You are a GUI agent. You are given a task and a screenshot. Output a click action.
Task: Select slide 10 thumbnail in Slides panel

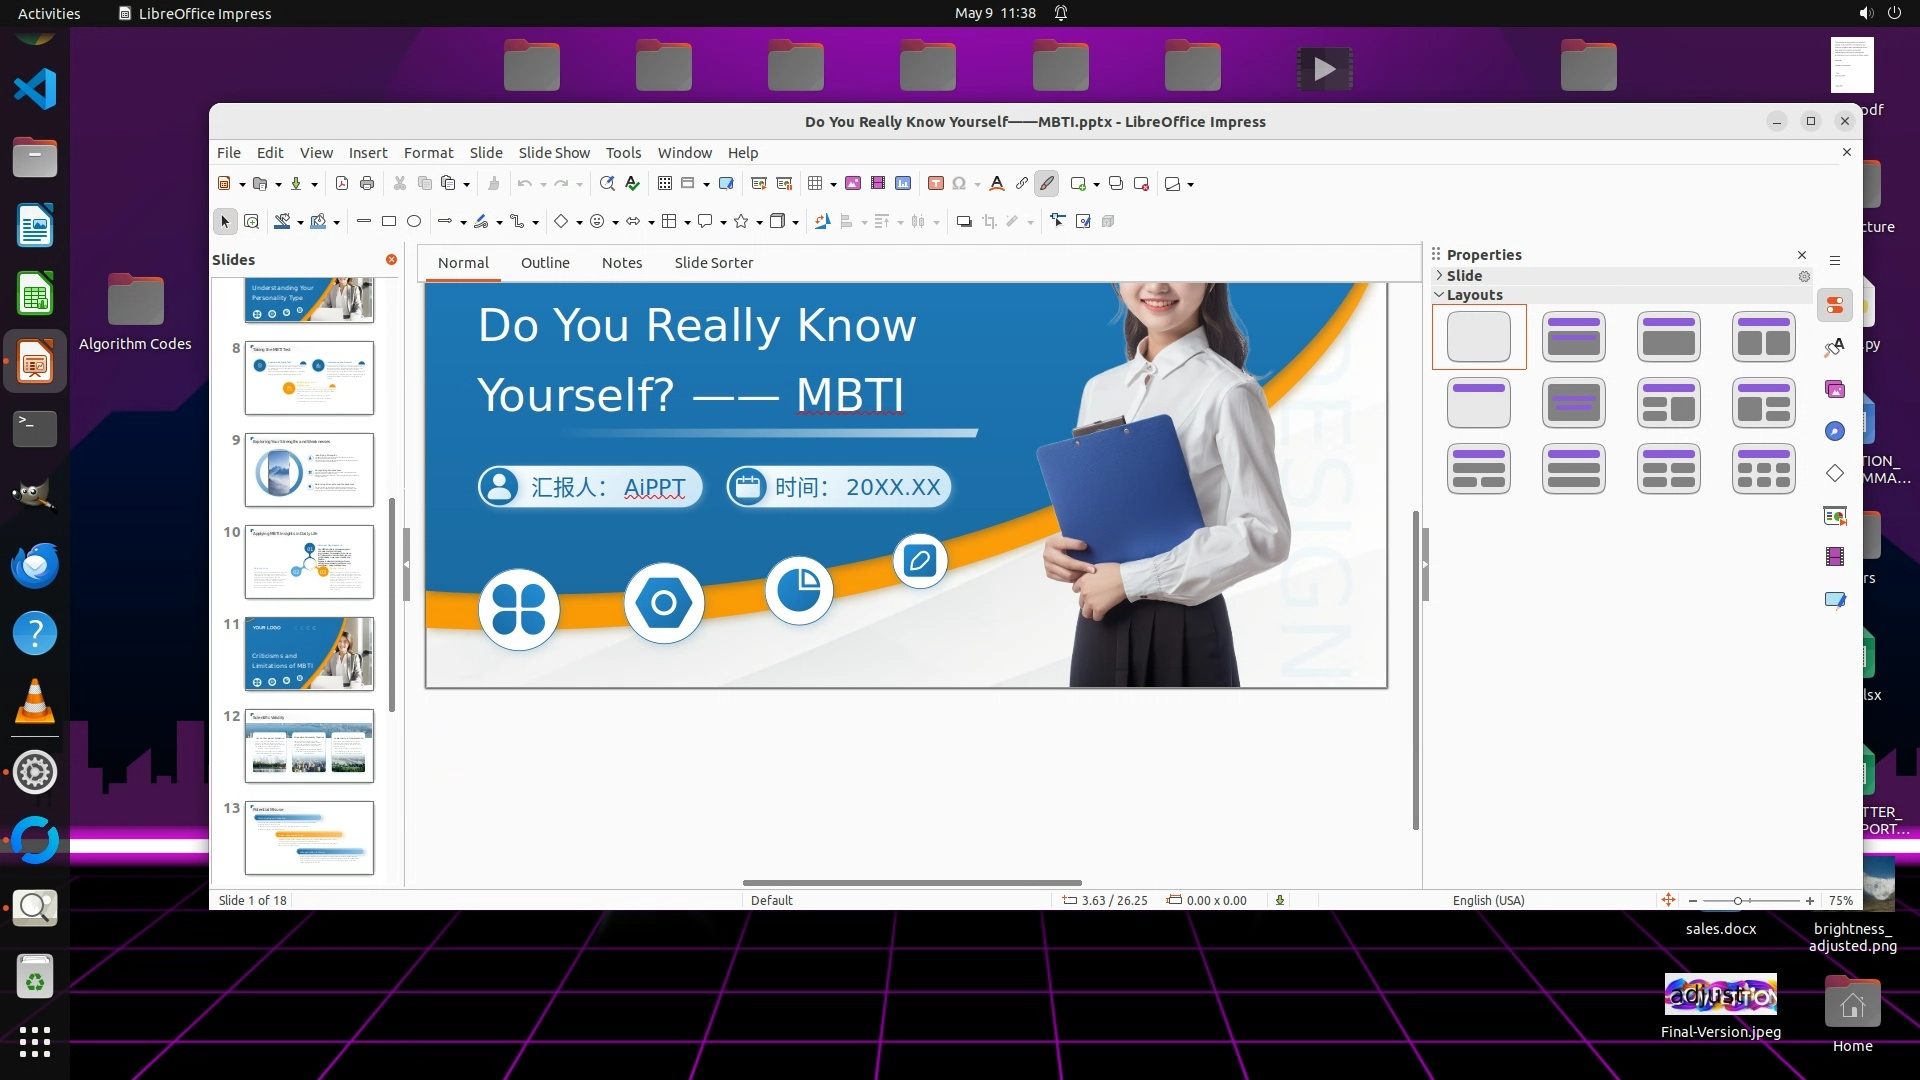click(309, 562)
